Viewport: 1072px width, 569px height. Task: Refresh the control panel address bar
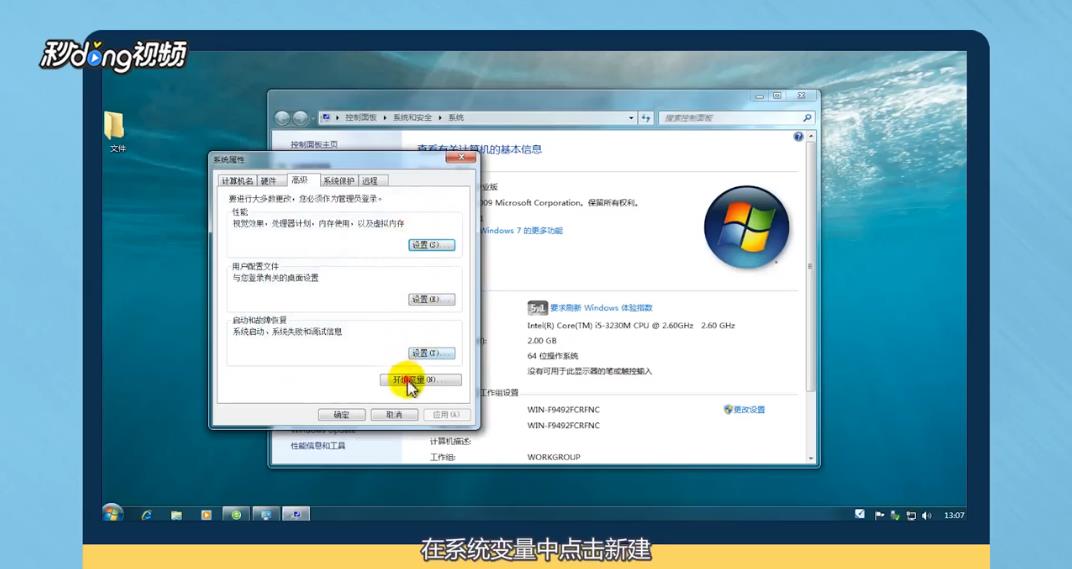[x=646, y=118]
